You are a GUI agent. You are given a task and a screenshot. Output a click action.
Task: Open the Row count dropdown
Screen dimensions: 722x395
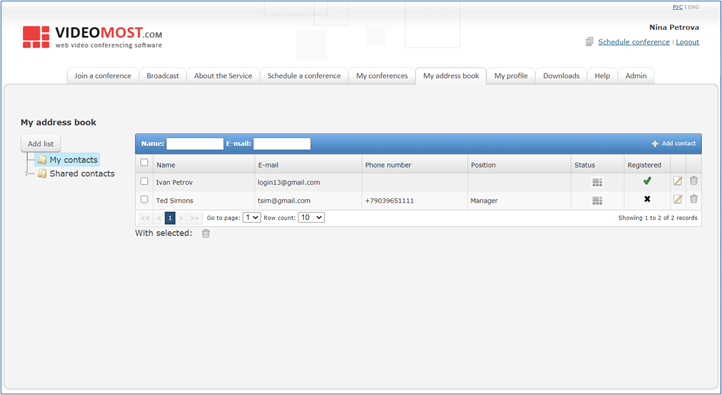point(311,217)
